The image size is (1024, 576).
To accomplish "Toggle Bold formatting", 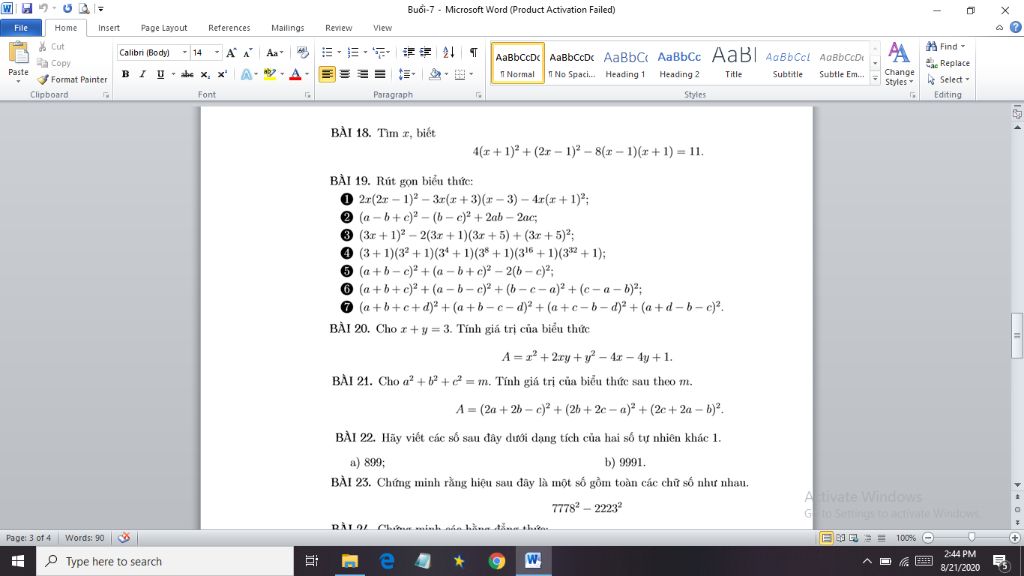I will click(x=125, y=74).
